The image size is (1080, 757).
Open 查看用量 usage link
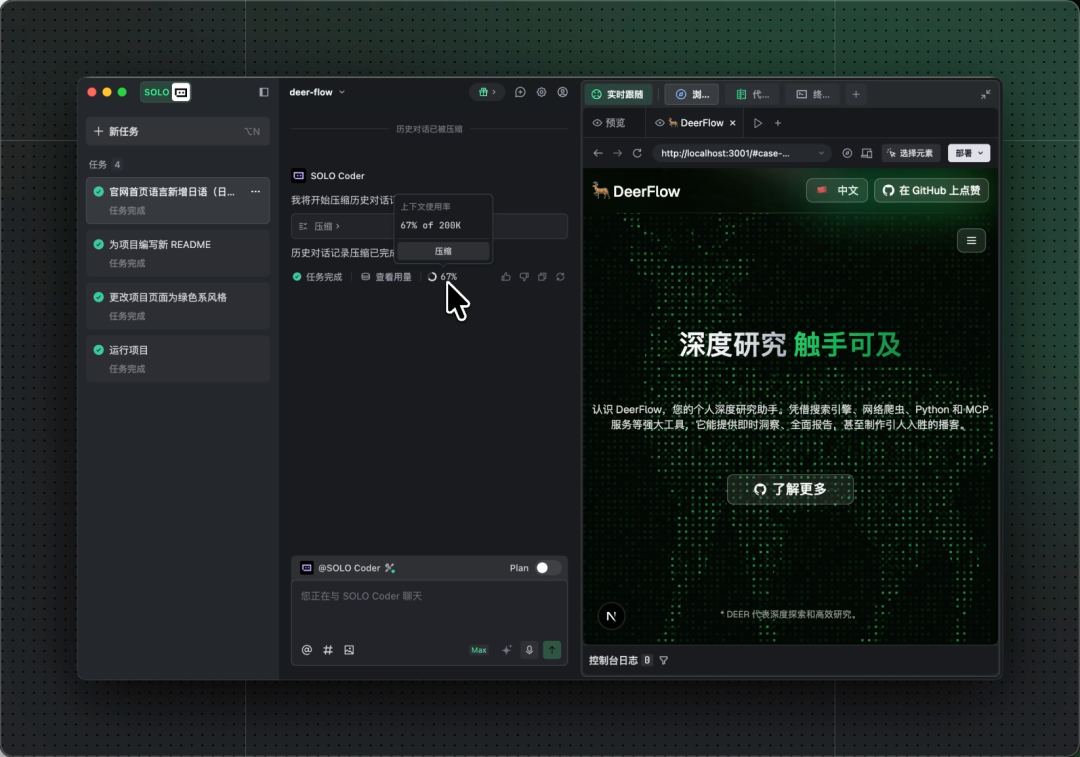(386, 277)
